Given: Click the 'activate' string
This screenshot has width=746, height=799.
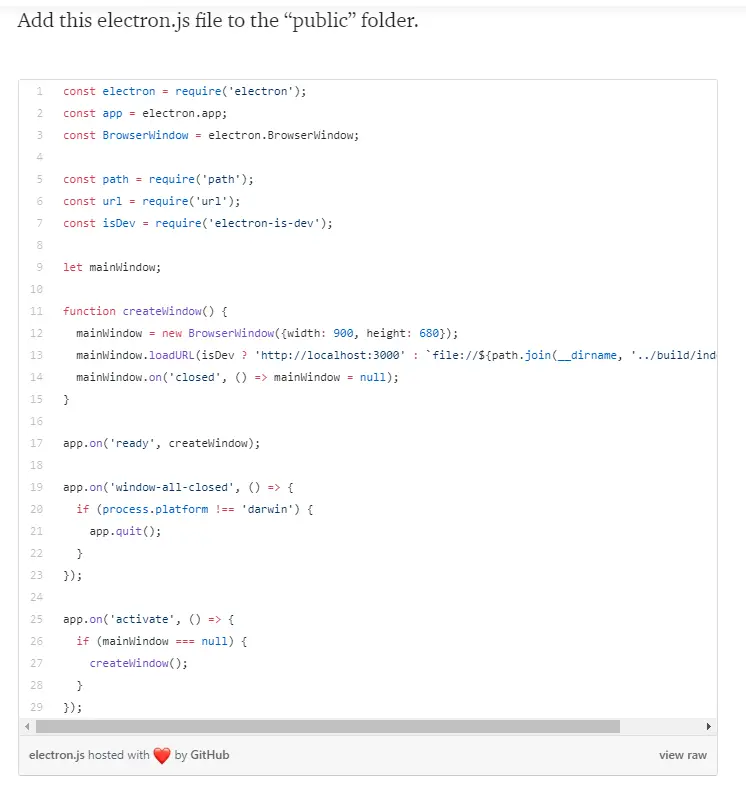Looking at the screenshot, I should 142,619.
